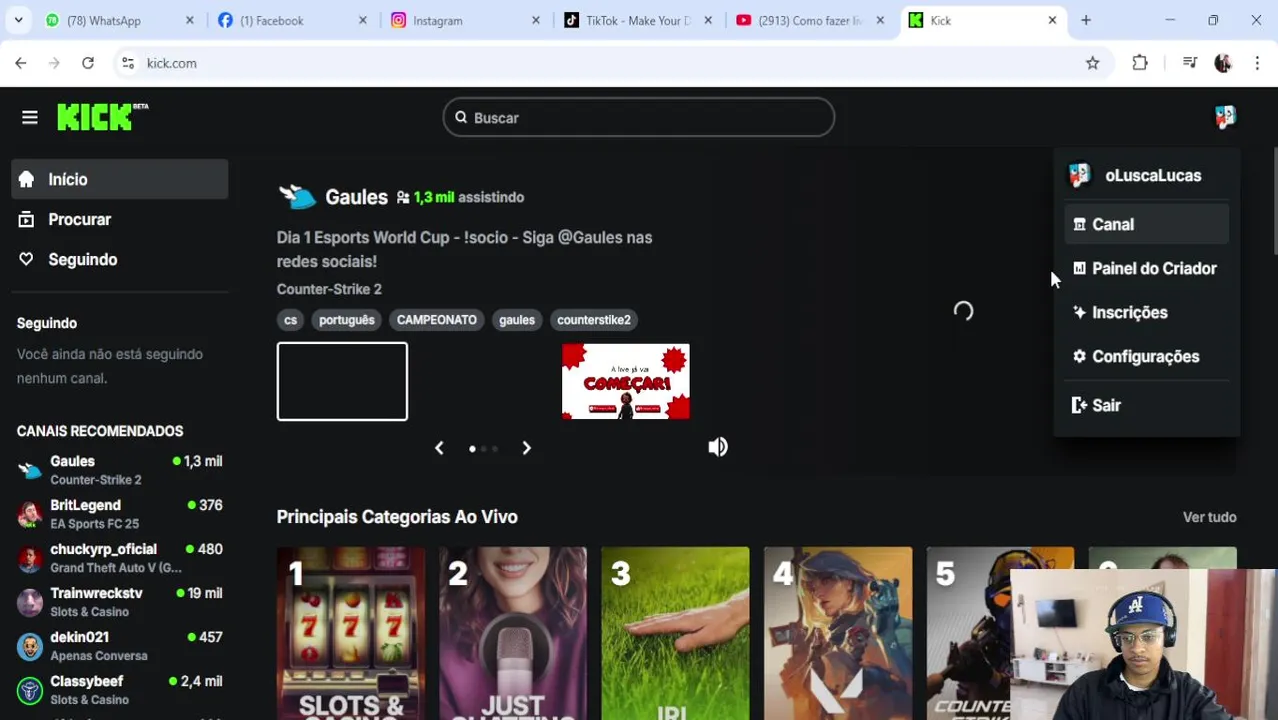Open Chrome three-dot menu
The width and height of the screenshot is (1278, 720).
click(x=1257, y=63)
